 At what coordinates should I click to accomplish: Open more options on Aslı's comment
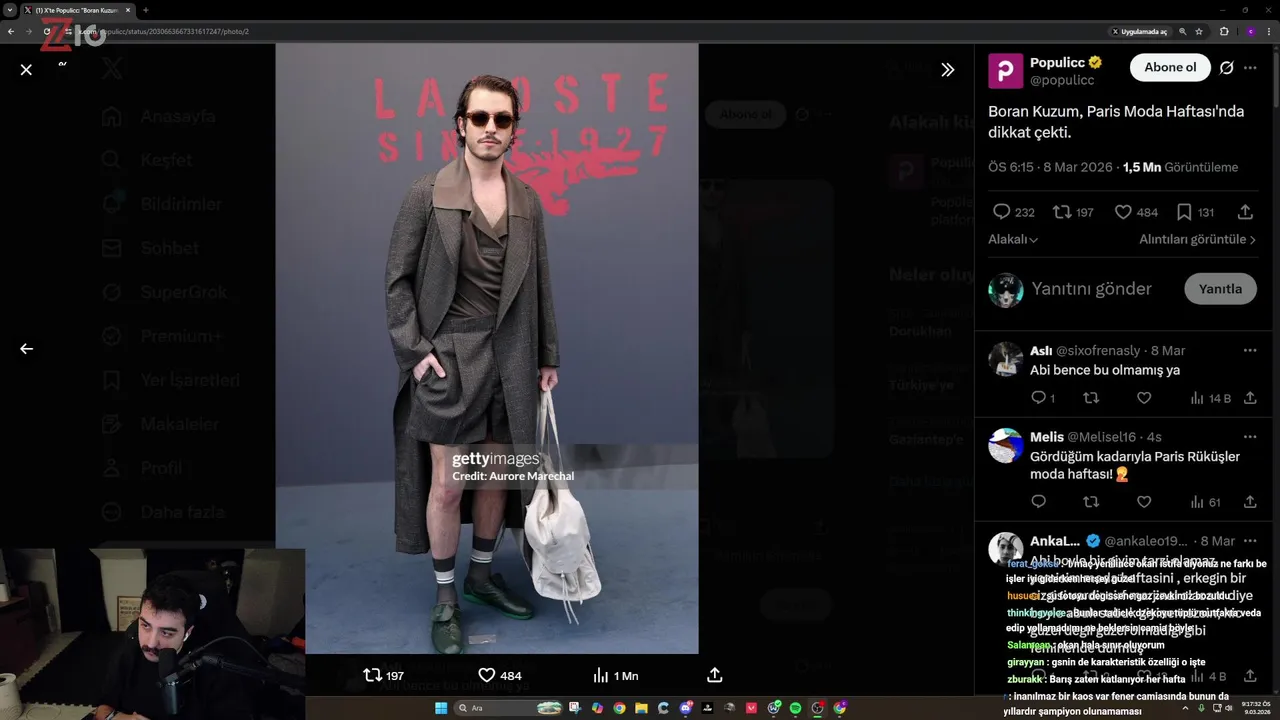coord(1250,351)
